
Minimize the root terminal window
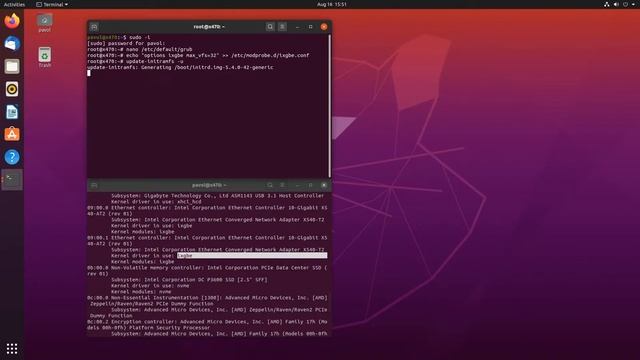tap(298, 27)
